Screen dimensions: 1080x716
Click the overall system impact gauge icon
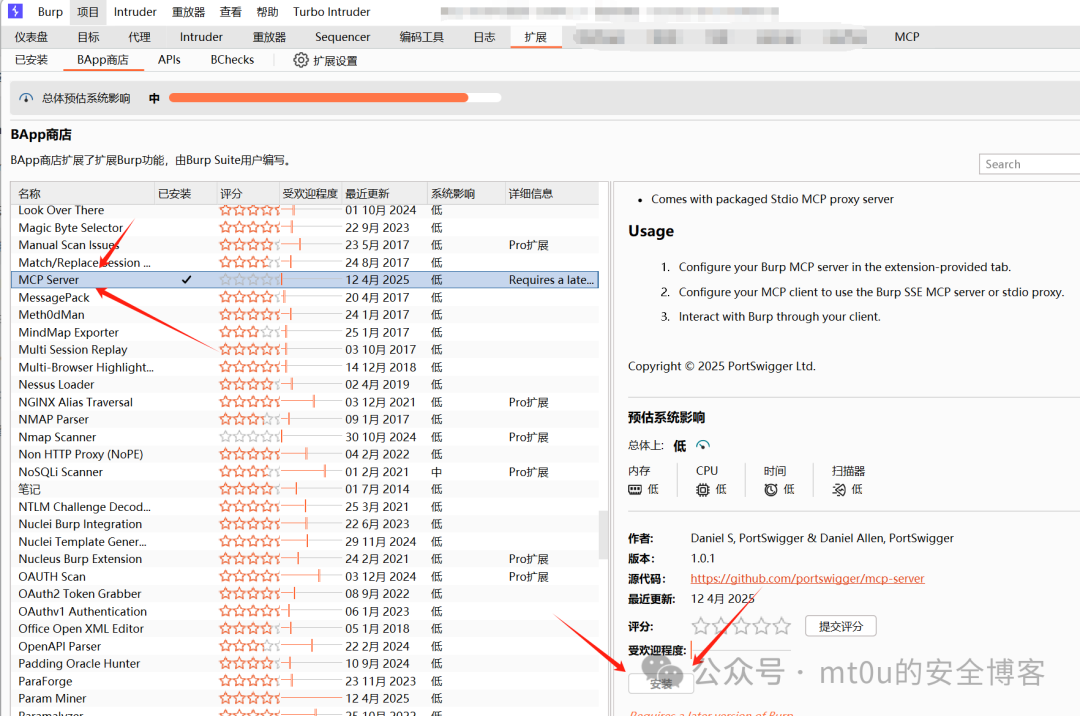(x=26, y=98)
